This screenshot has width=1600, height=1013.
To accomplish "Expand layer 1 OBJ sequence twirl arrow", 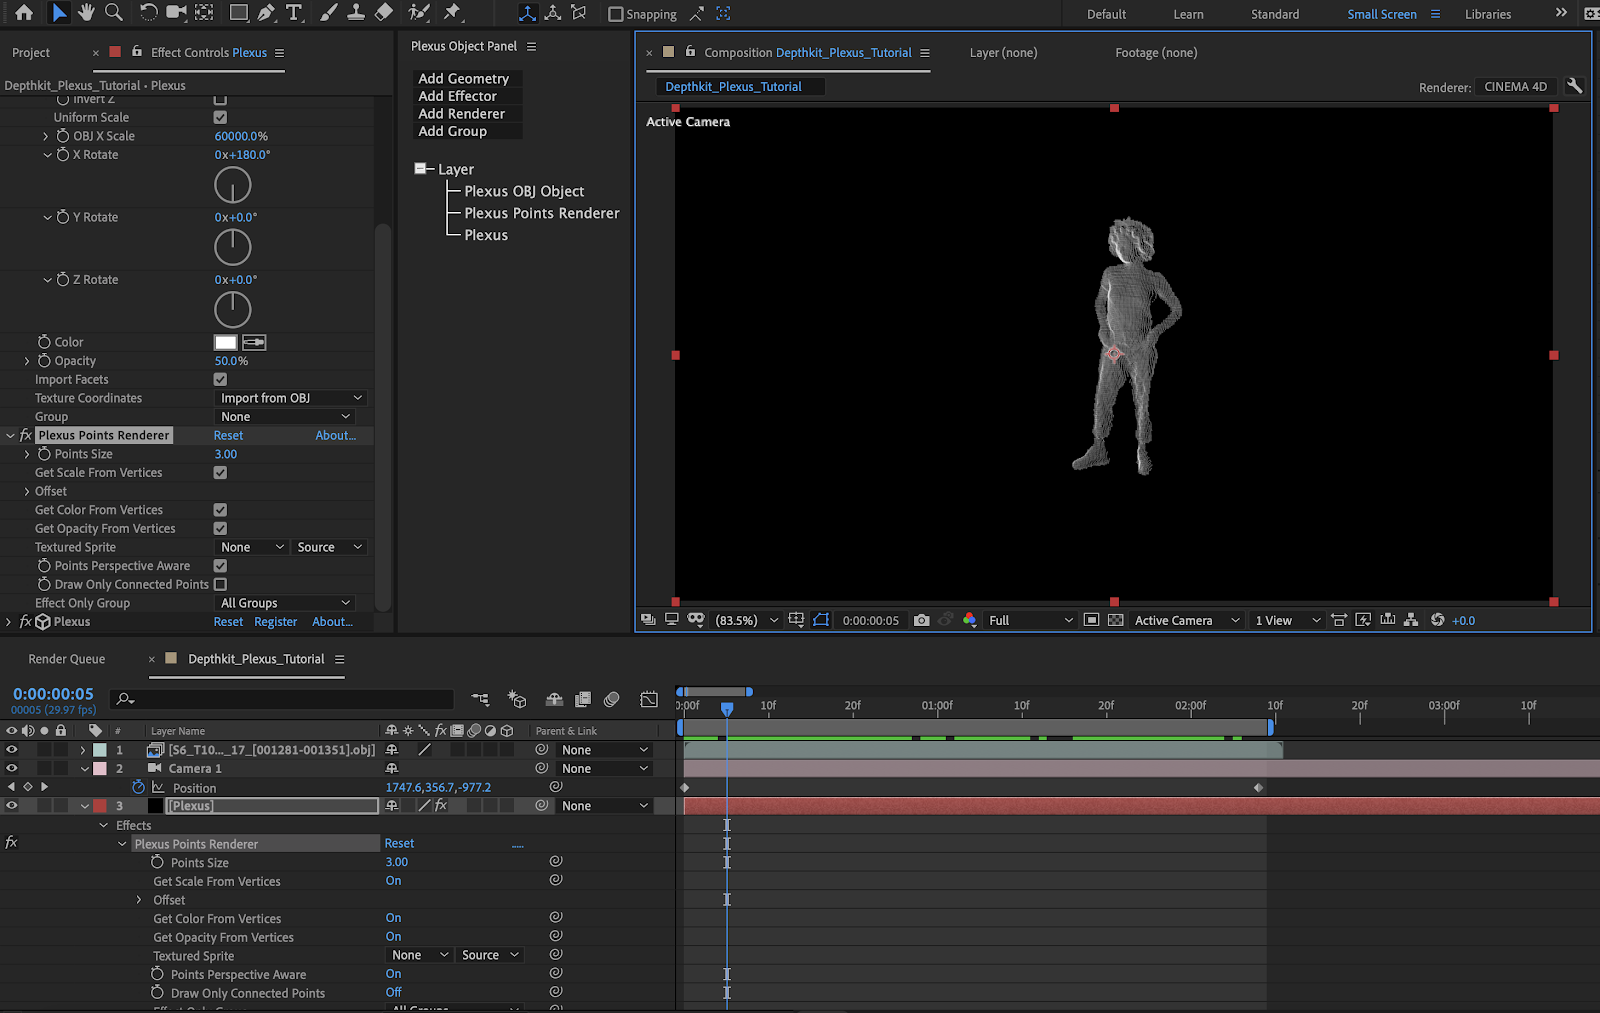I will click(83, 750).
